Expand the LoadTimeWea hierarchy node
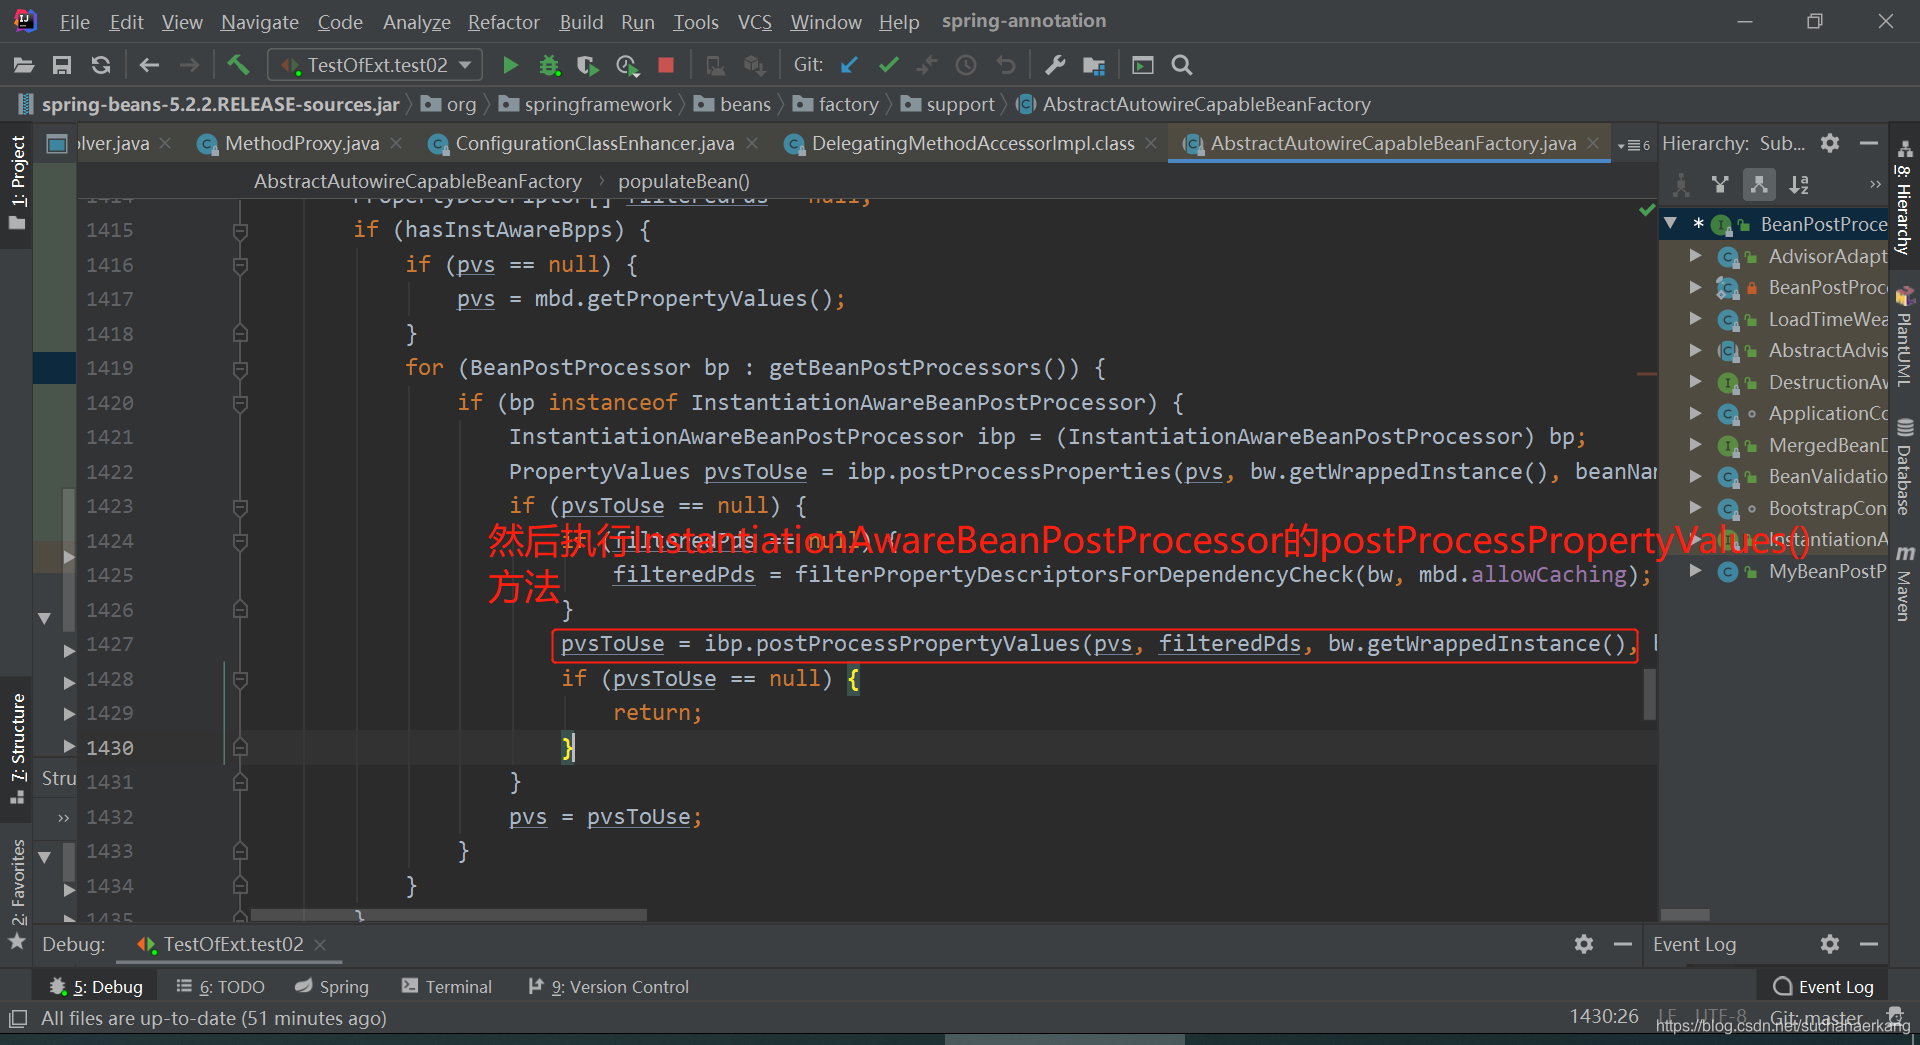 coord(1695,319)
